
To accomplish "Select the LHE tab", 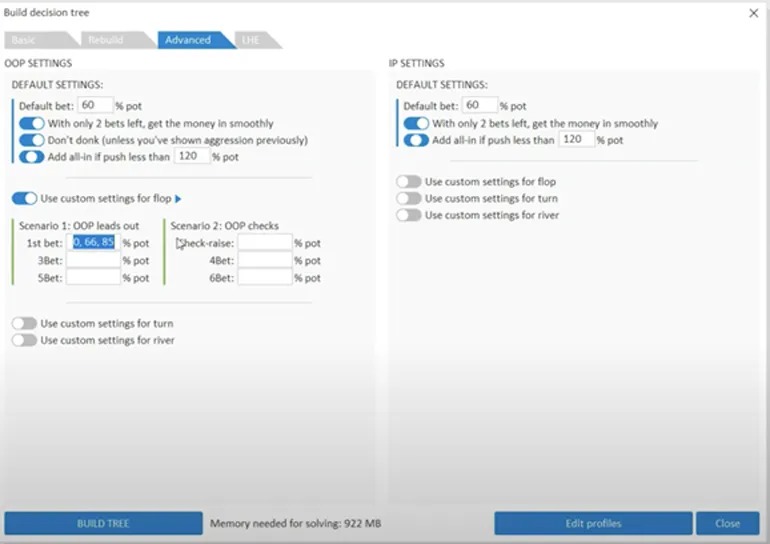I will (x=254, y=40).
